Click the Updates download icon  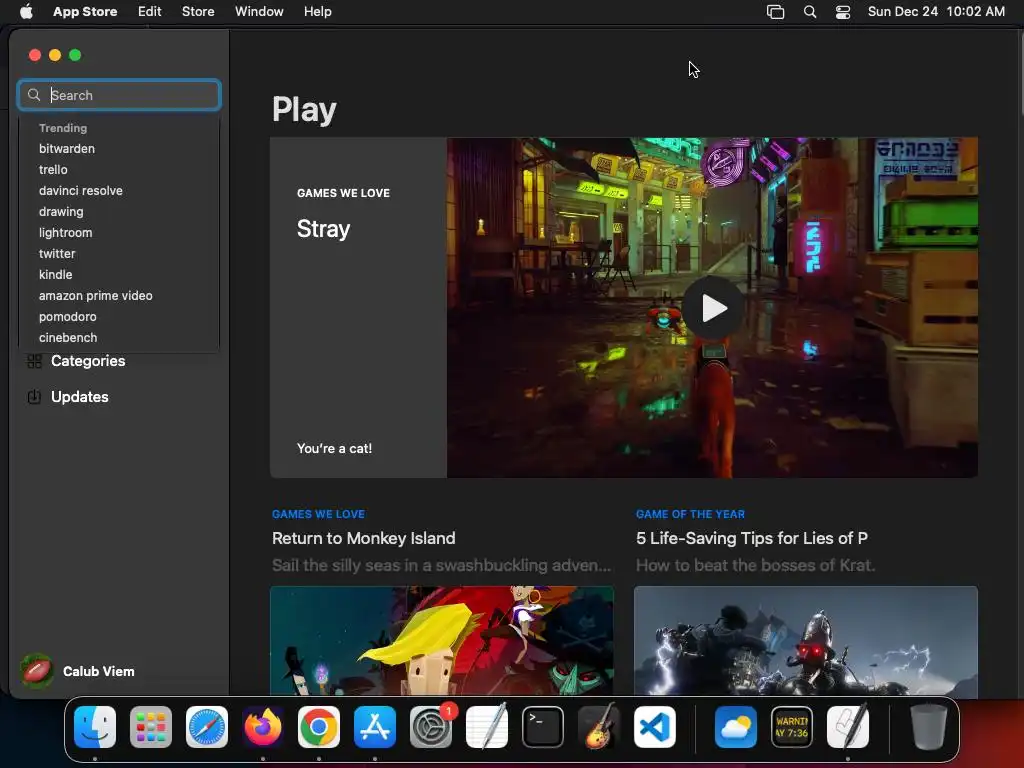point(34,397)
